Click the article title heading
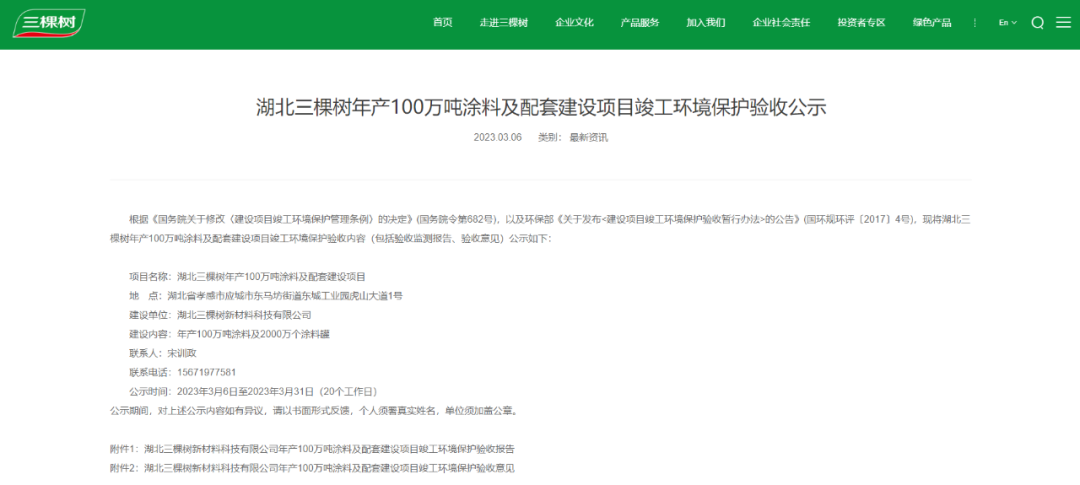Screen dimensions: 1080x485 [541, 108]
